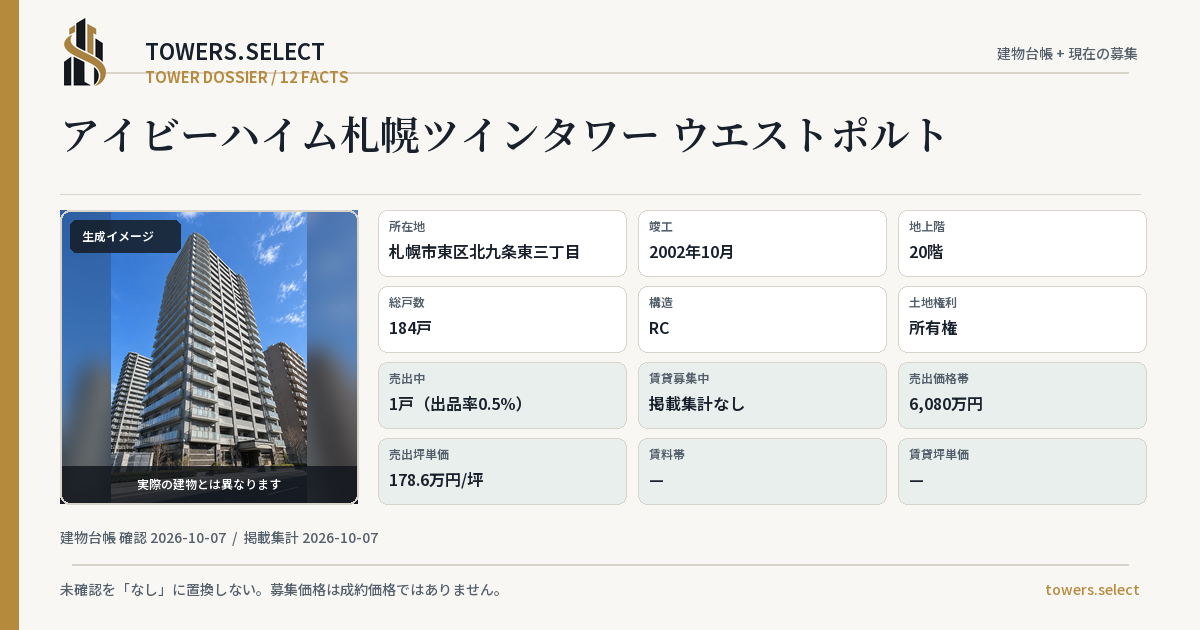Viewport: 1200px width, 630px height.
Task: Click the value 178.6万円/坪
Action: tap(436, 480)
